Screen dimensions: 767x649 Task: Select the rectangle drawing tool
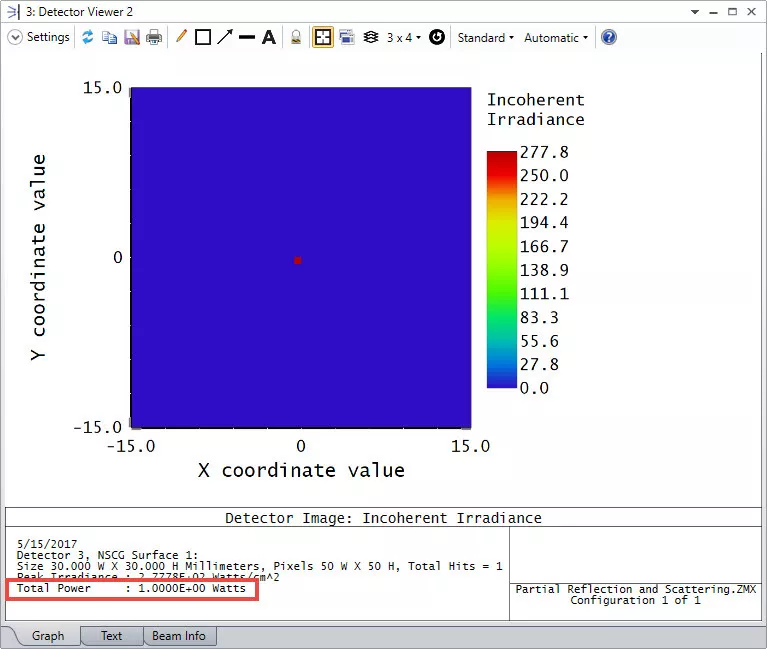pyautogui.click(x=203, y=37)
